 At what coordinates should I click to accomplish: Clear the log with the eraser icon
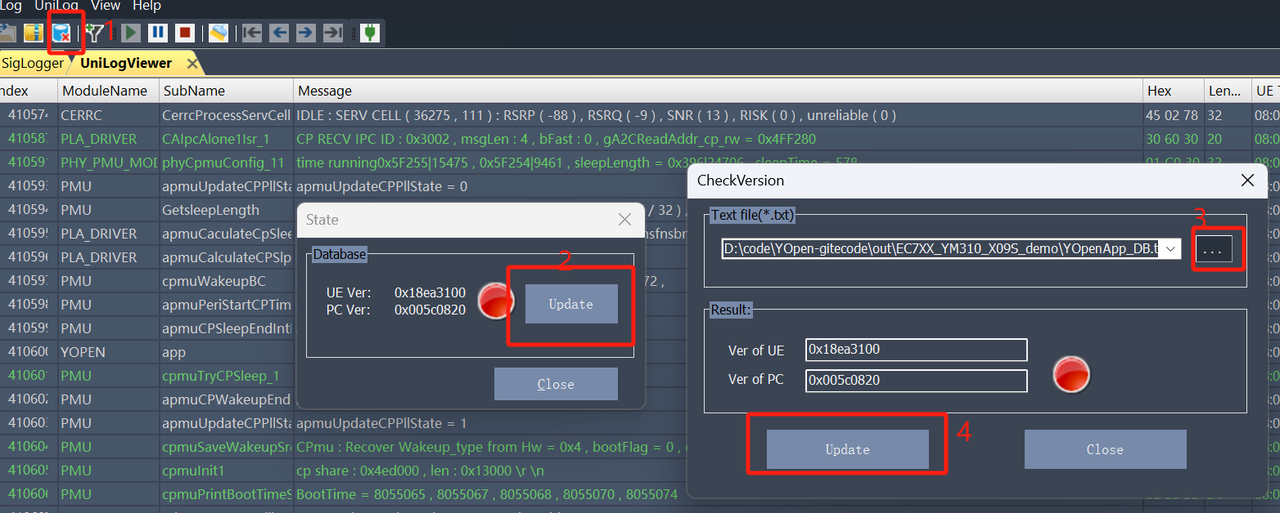click(217, 33)
